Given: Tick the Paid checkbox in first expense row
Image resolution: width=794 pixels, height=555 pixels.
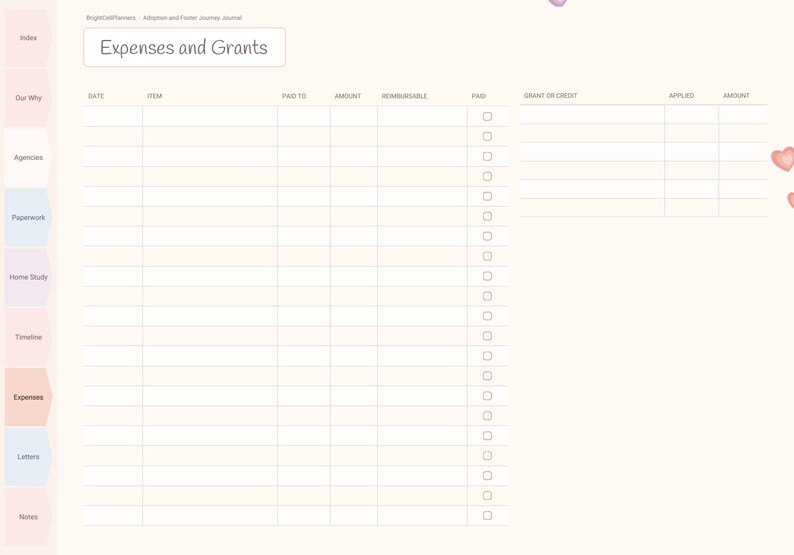Looking at the screenshot, I should click(487, 116).
